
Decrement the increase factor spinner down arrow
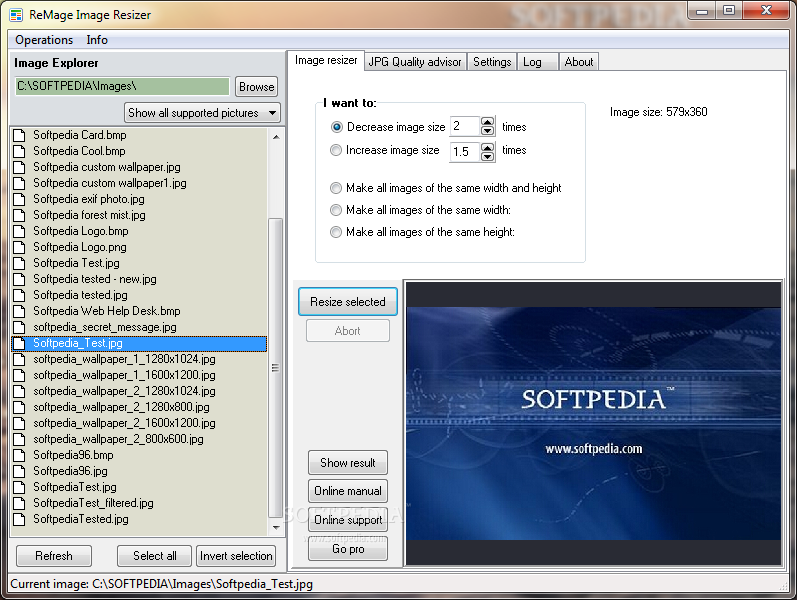tap(487, 157)
